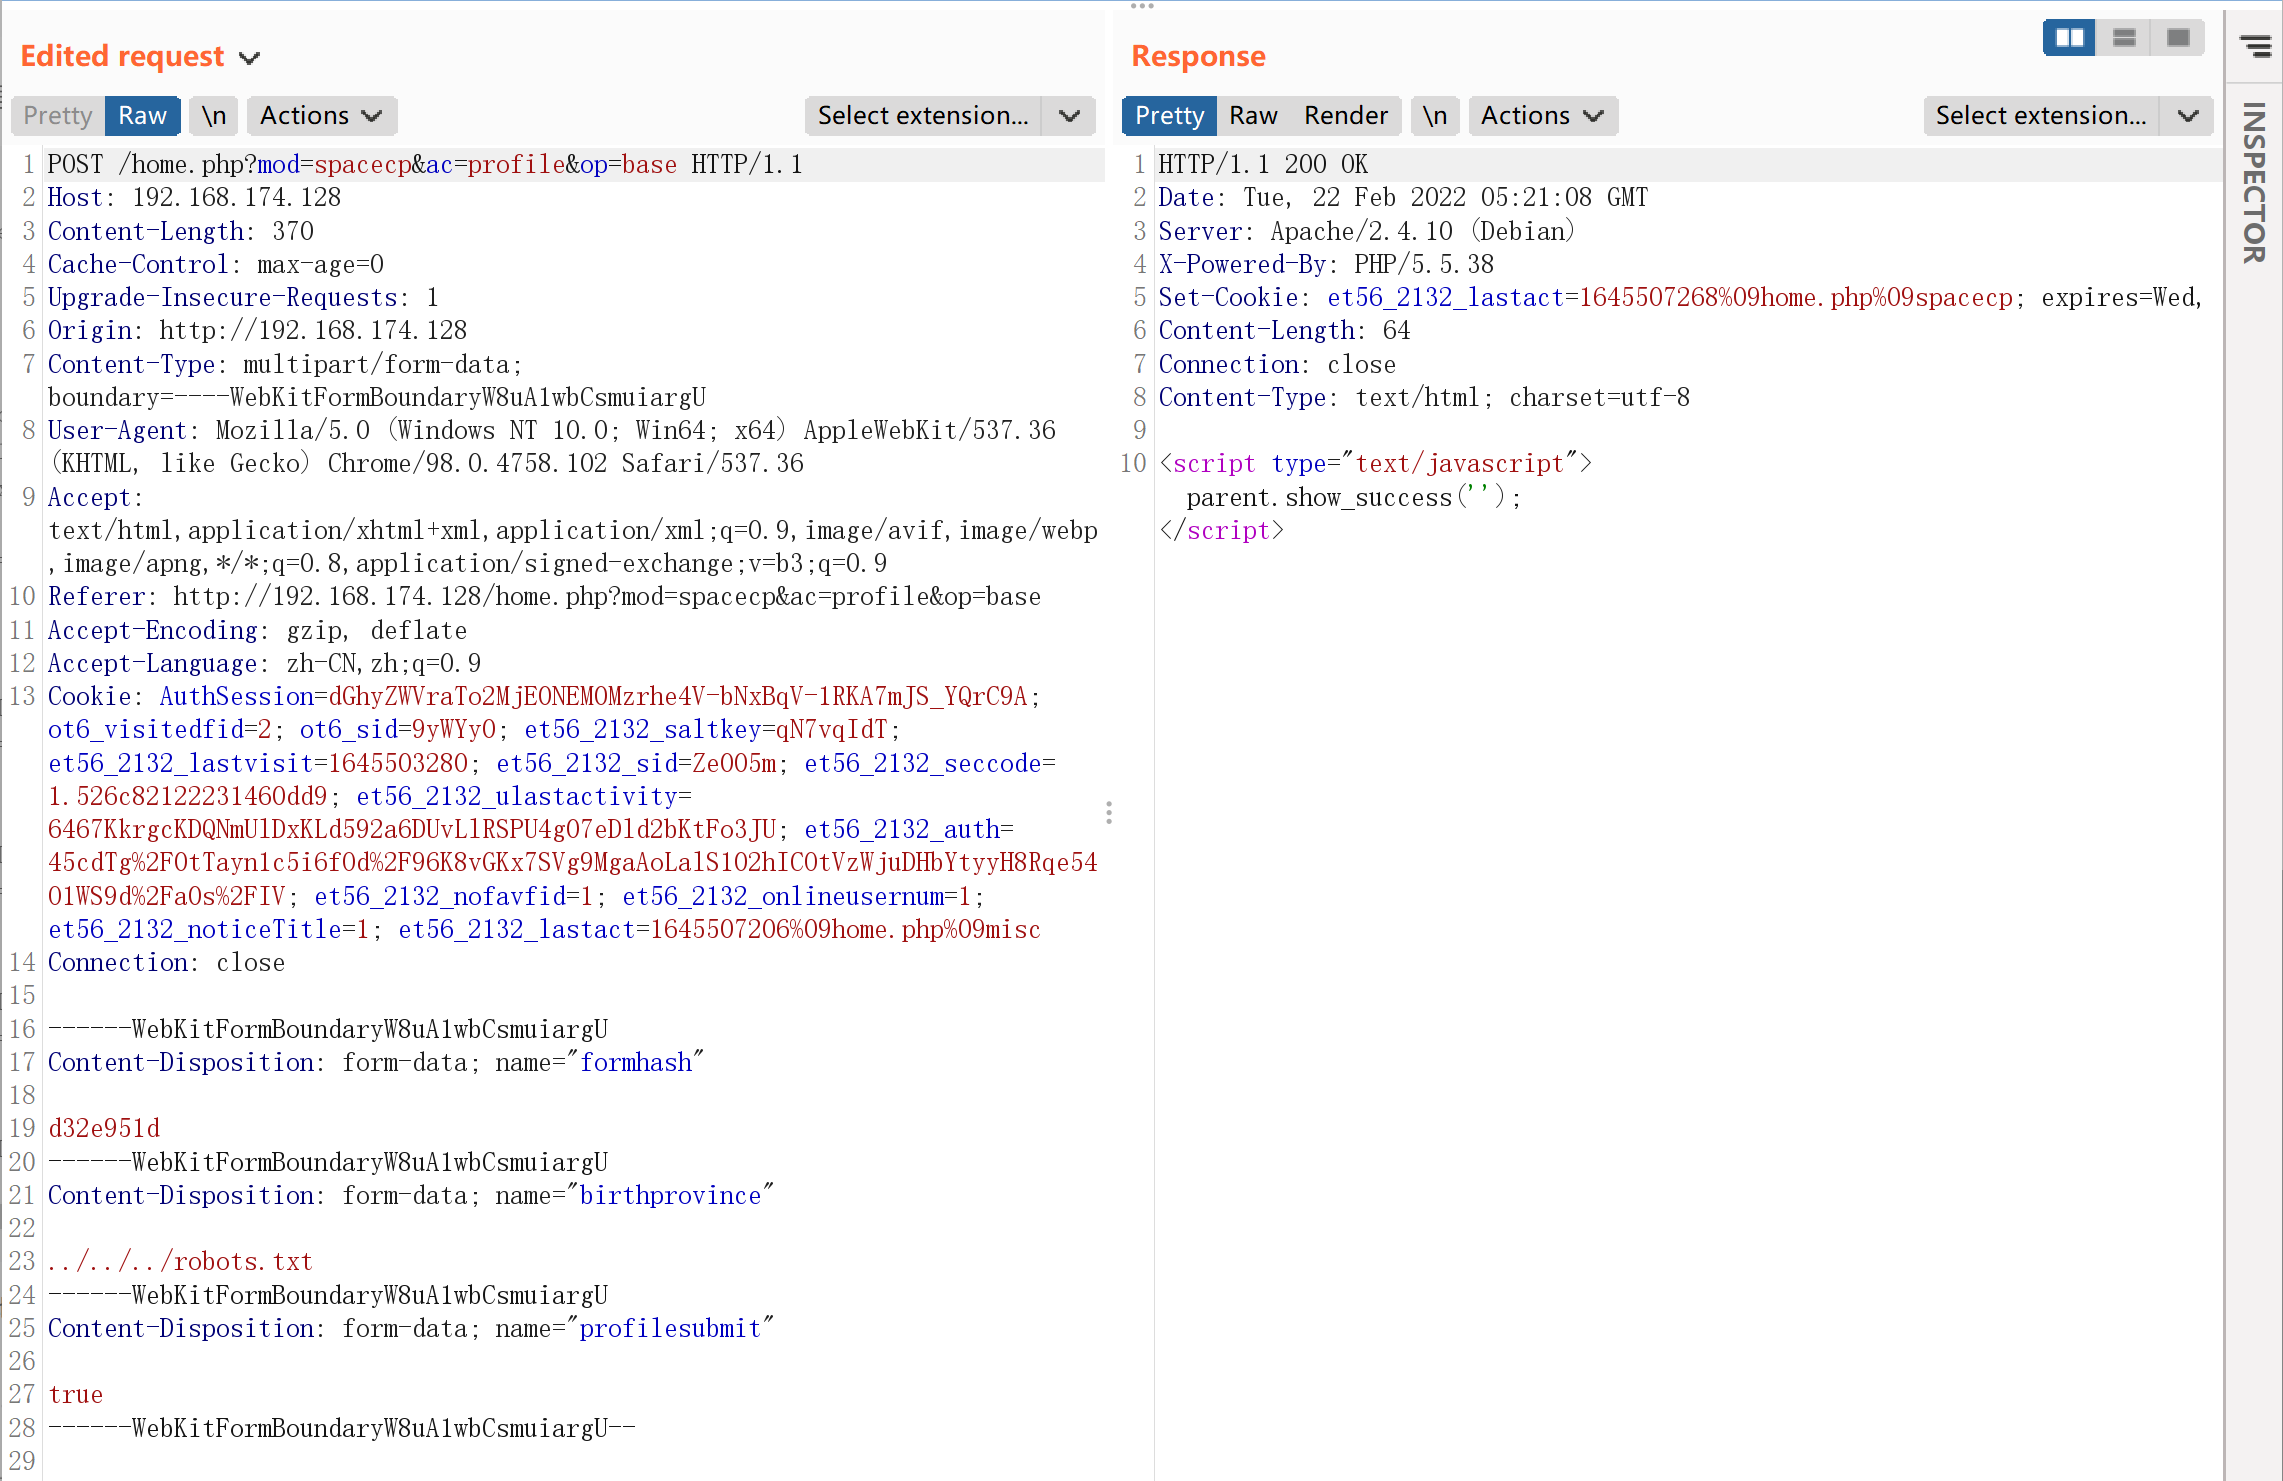Open request Actions dropdown menu
Viewport: 2283px width, 1481px height.
tap(321, 116)
